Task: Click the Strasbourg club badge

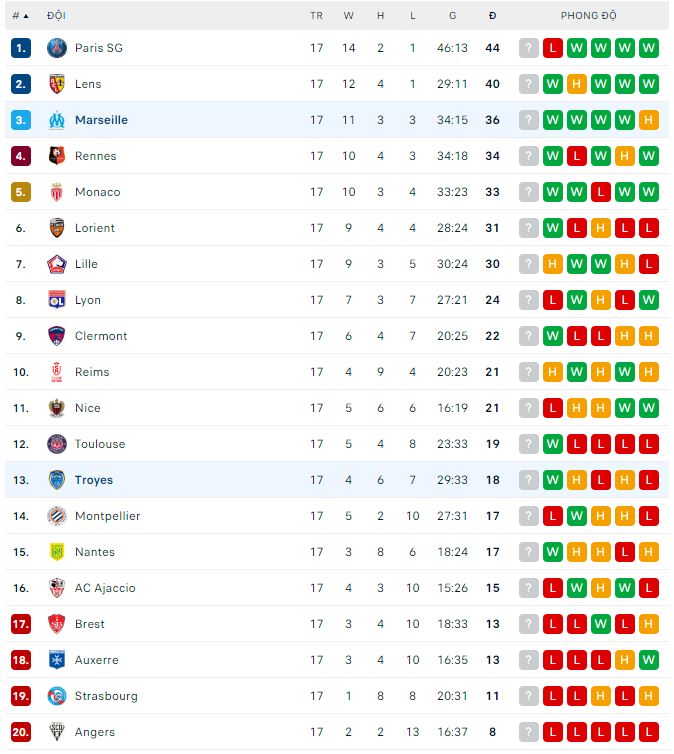Action: [x=57, y=696]
